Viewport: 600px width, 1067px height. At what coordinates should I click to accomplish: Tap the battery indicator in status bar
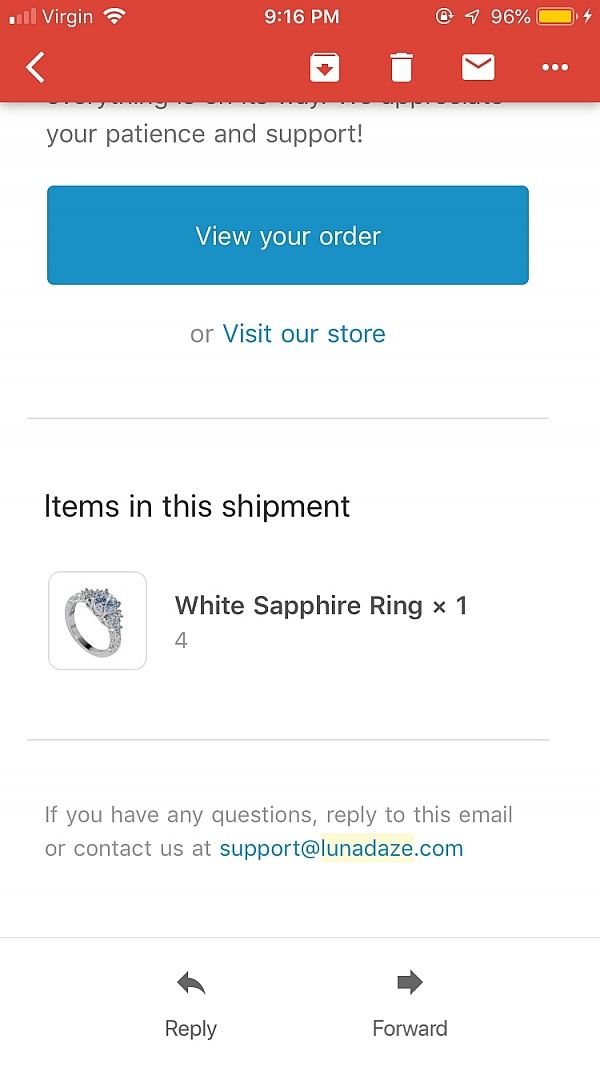558,17
